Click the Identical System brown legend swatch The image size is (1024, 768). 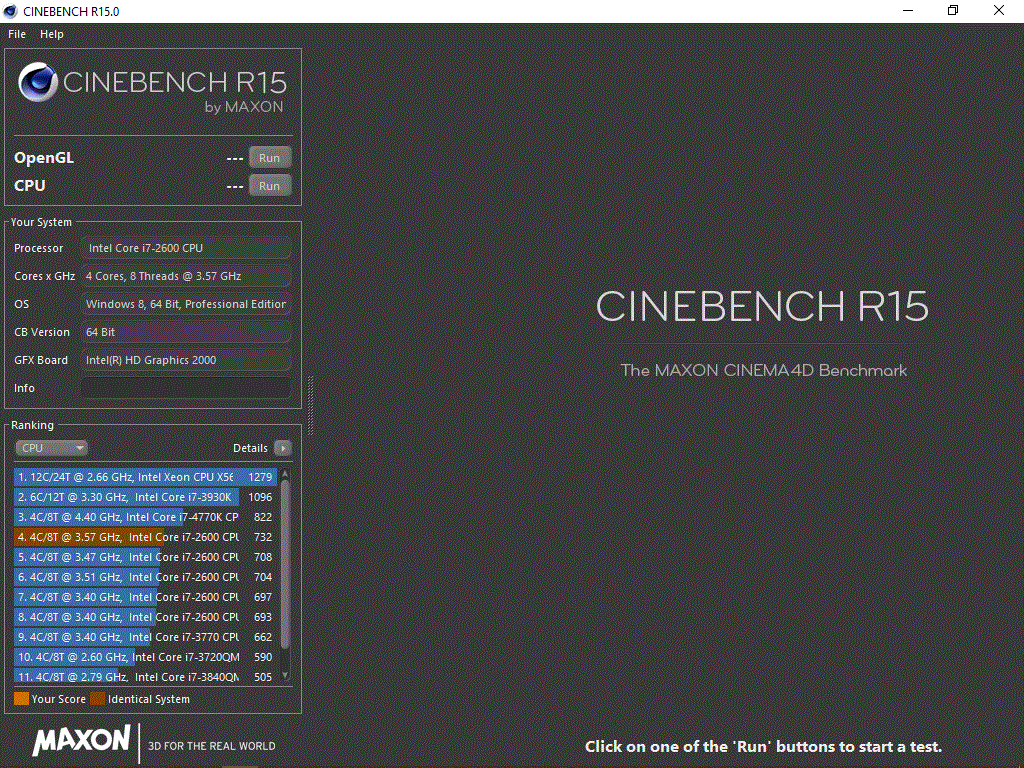(97, 699)
